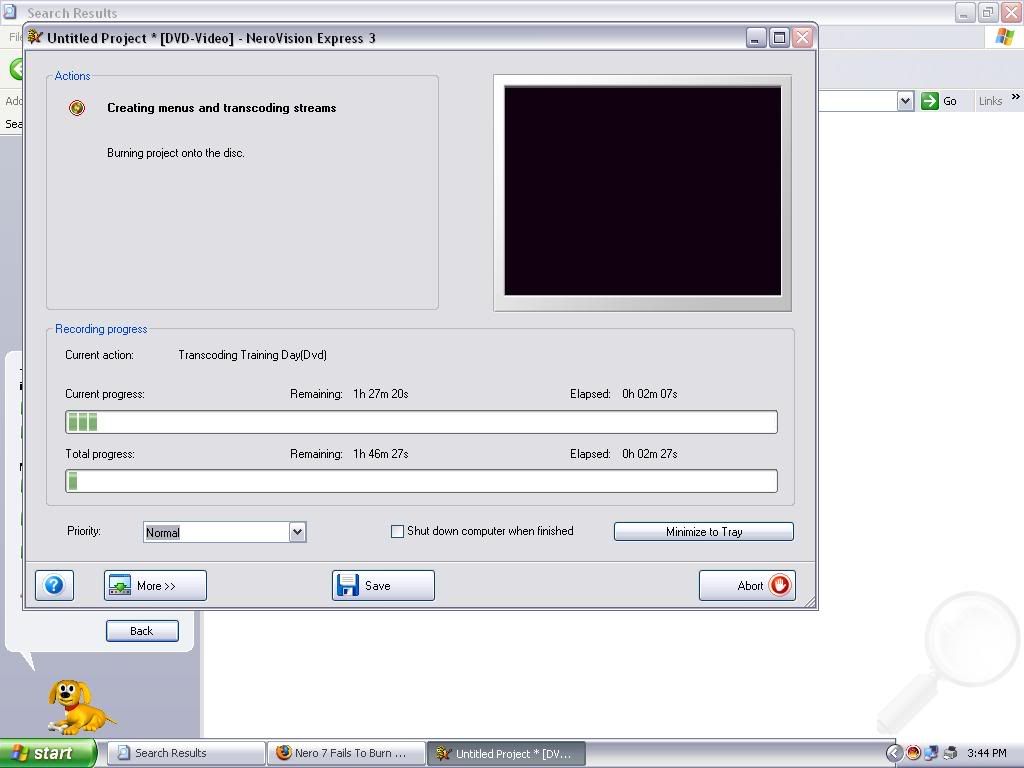Click the black video preview pane
Screen dimensions: 1024x768
[643, 191]
